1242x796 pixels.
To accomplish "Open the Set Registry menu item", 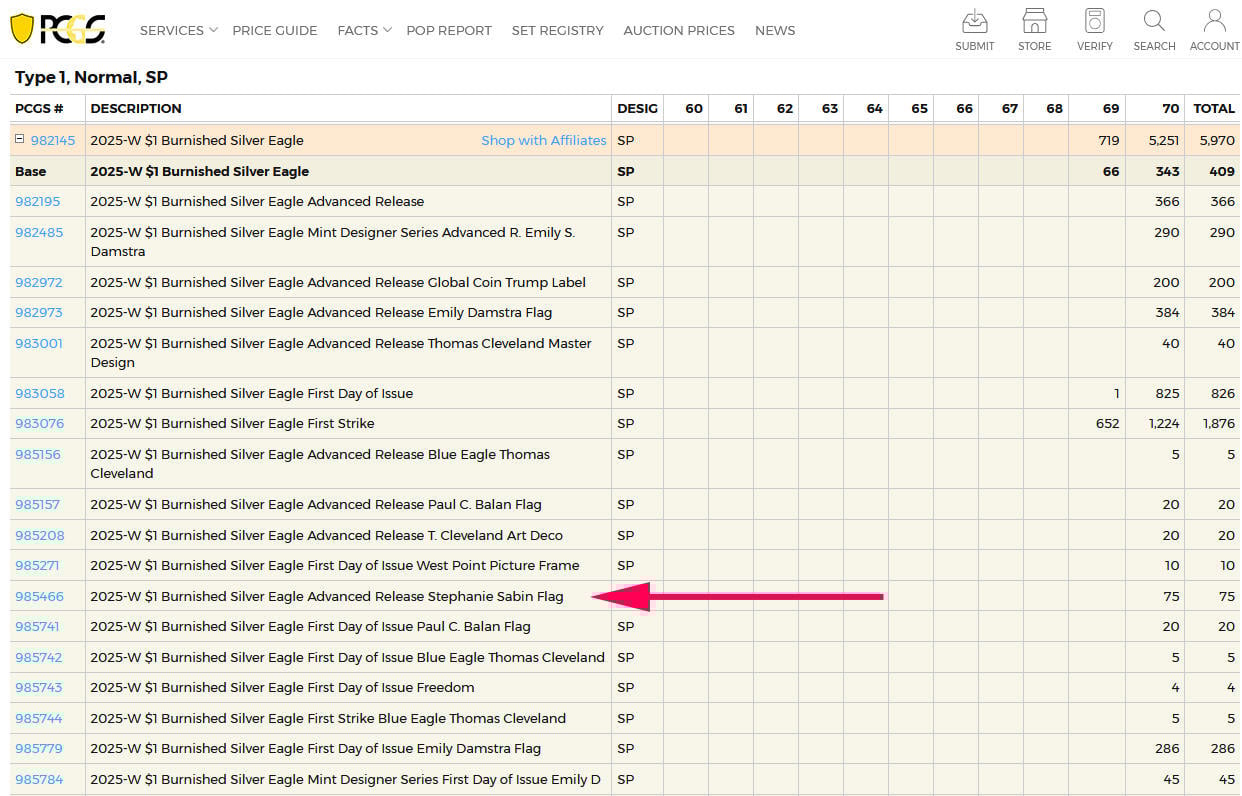I will tap(557, 30).
